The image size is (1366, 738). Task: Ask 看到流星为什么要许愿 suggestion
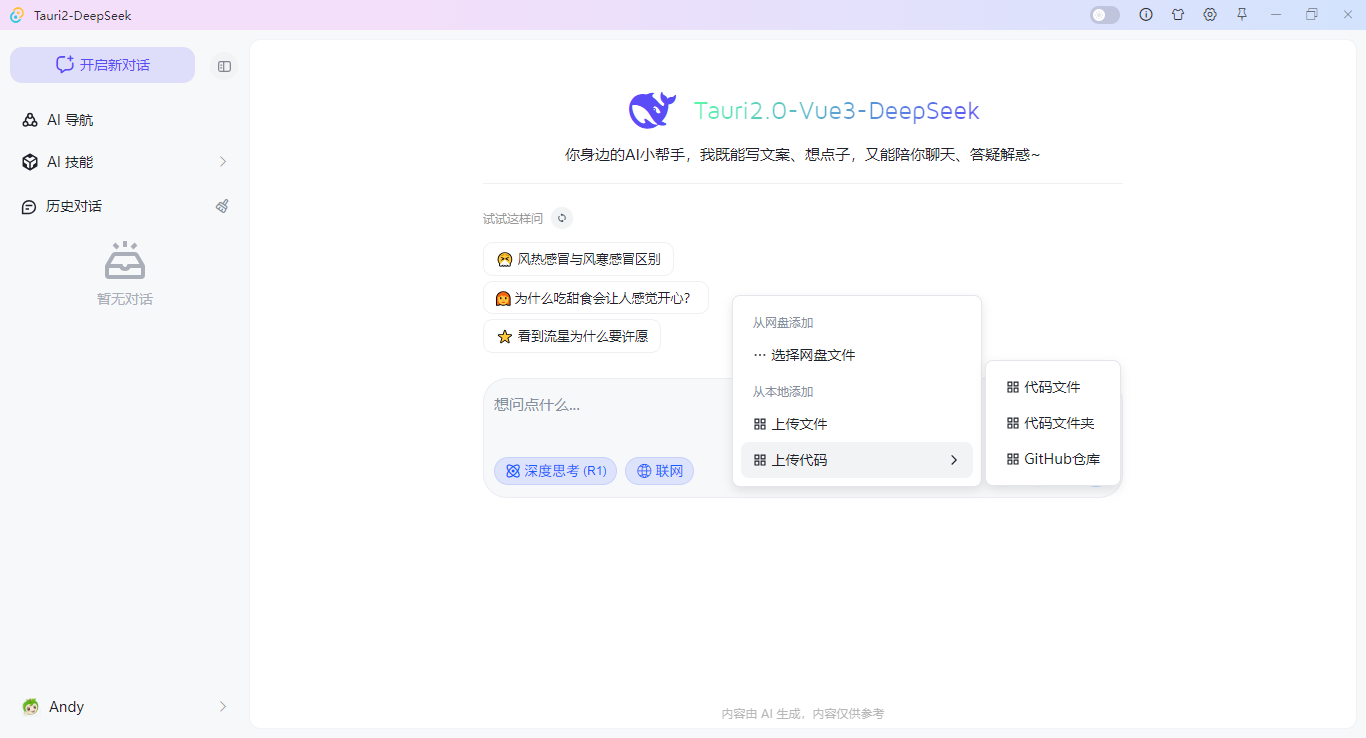(x=572, y=337)
